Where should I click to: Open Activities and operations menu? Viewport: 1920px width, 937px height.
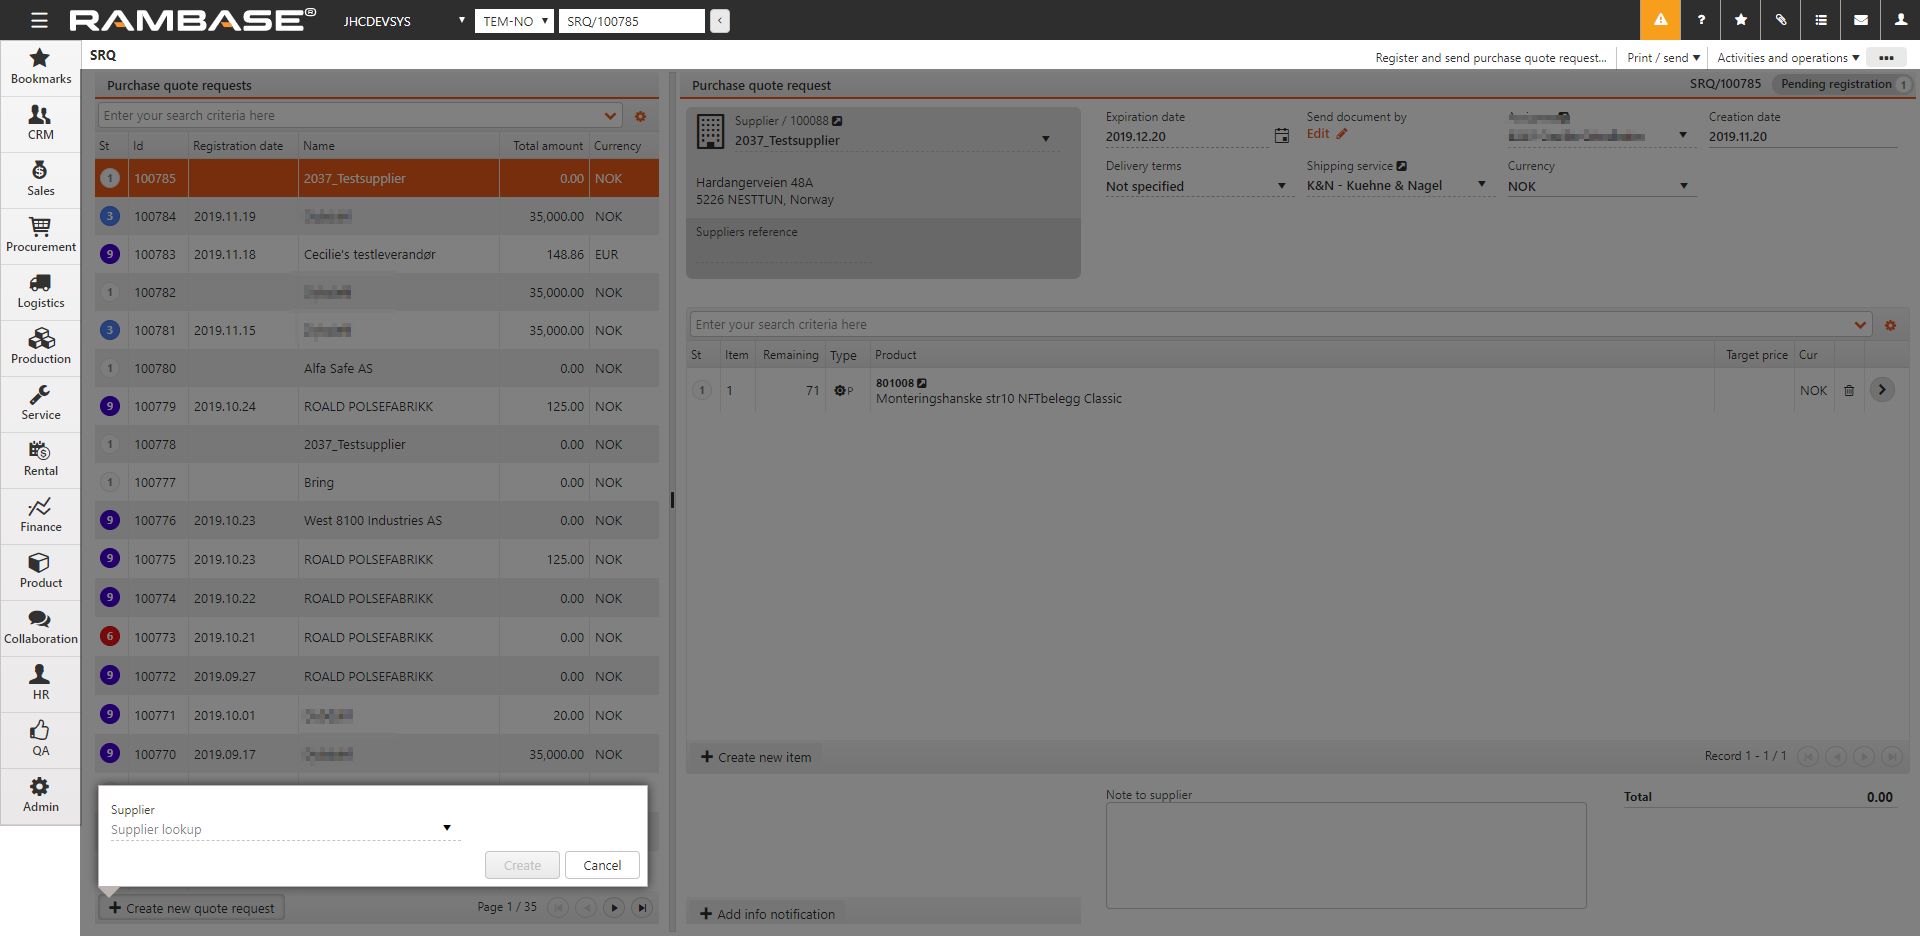[x=1787, y=58]
